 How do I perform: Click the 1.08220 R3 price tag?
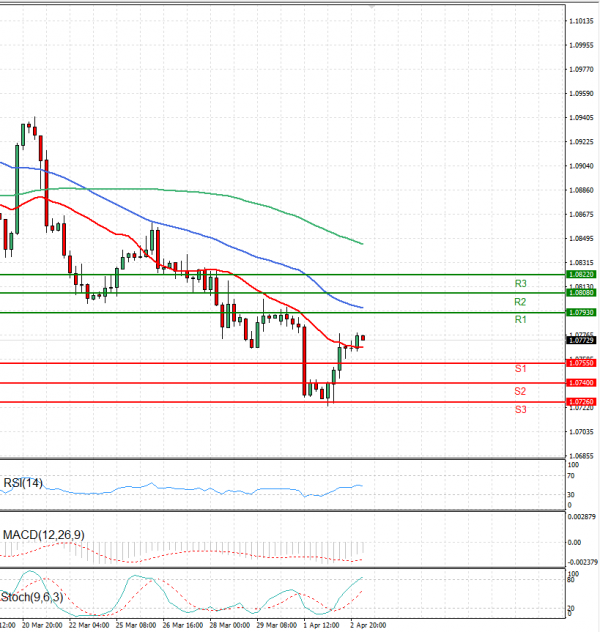[581, 274]
